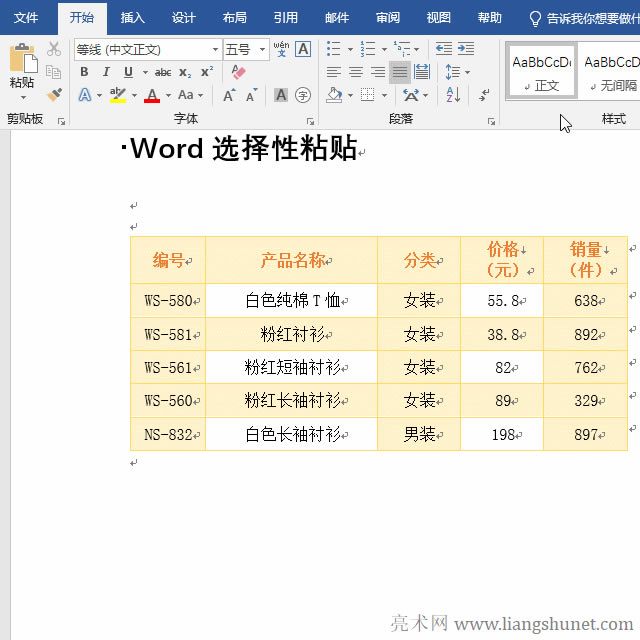Viewport: 640px width, 640px height.
Task: Click the 告诉我你想要做什么 search box
Action: [590, 18]
